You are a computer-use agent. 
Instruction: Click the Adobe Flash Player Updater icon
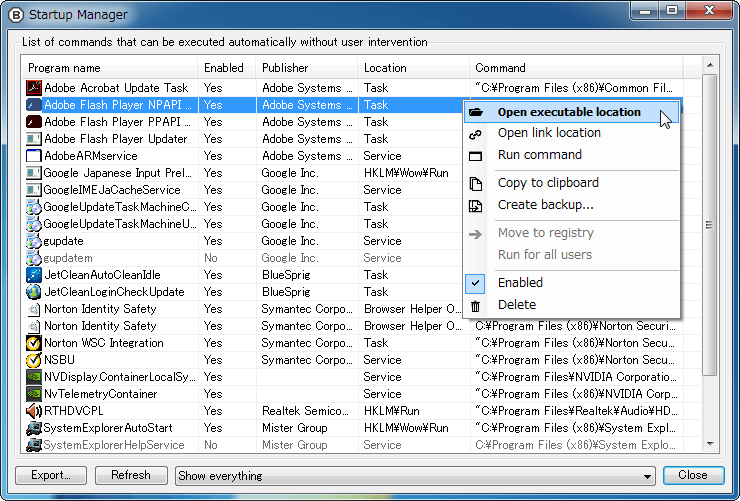(x=34, y=139)
